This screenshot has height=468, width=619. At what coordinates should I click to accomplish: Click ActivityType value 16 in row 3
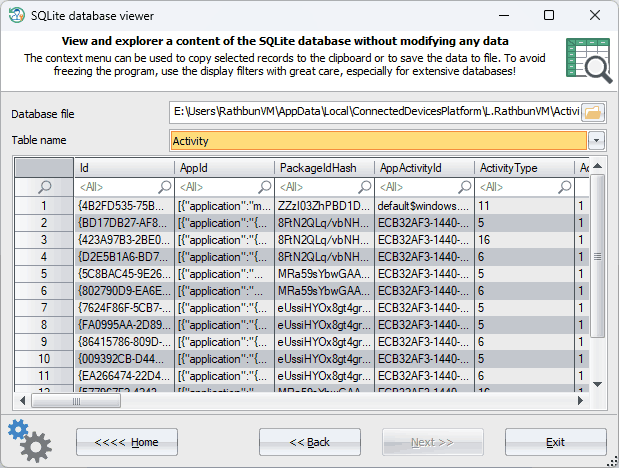click(524, 240)
